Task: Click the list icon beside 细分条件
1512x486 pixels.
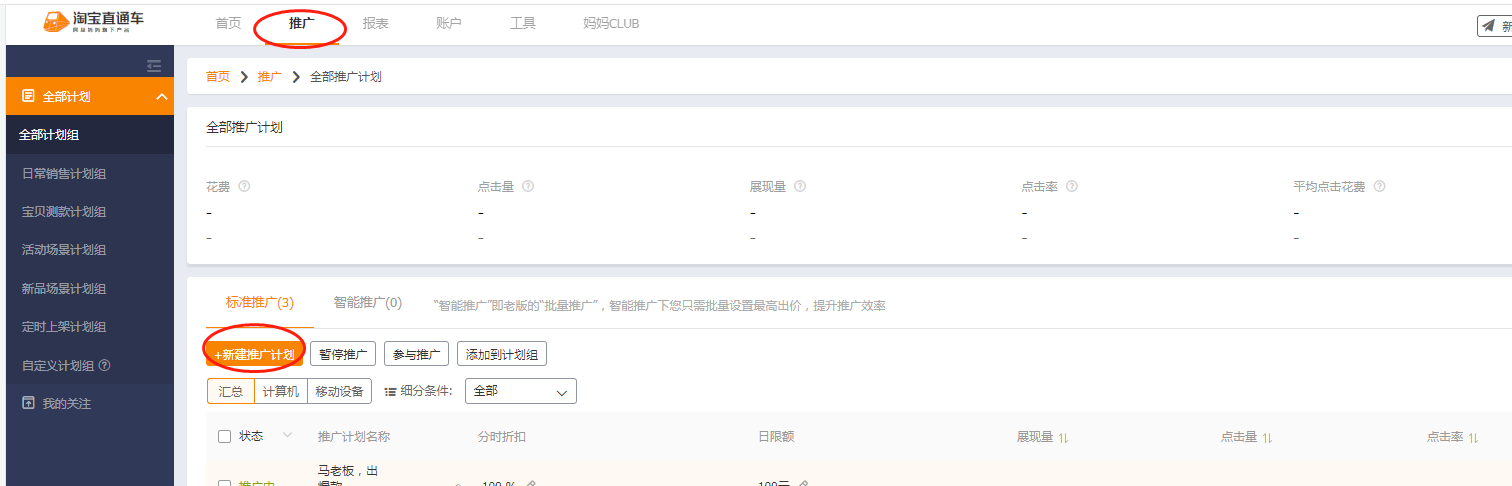Action: click(x=390, y=391)
